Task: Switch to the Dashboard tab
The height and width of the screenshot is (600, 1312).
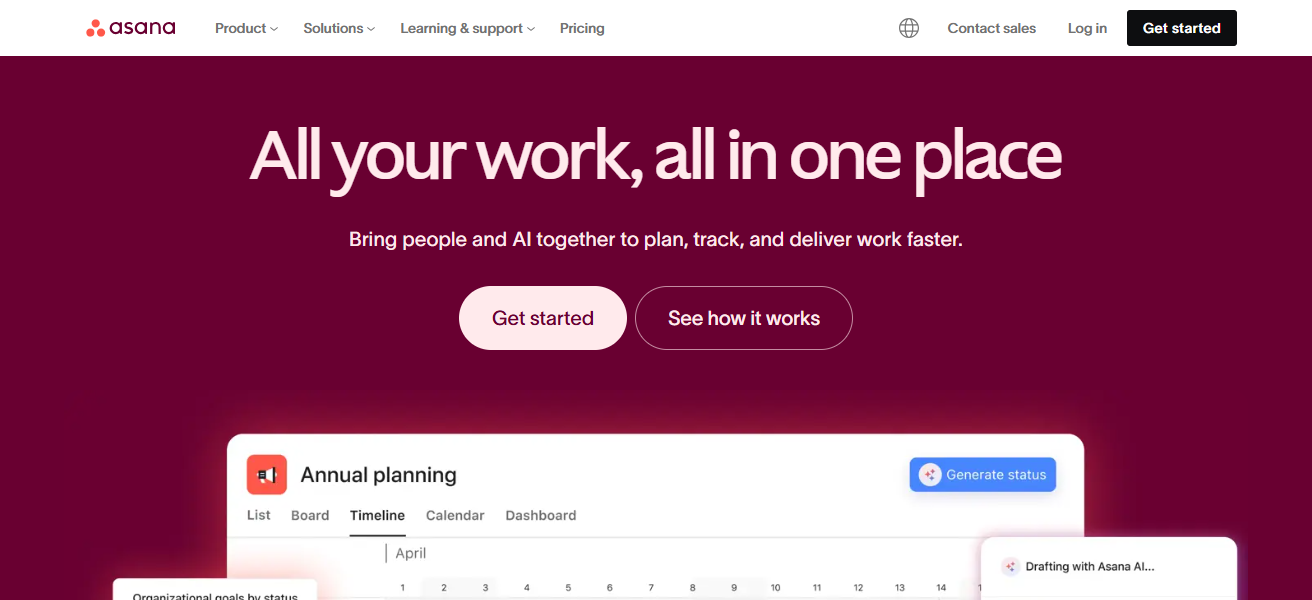Action: click(x=541, y=515)
